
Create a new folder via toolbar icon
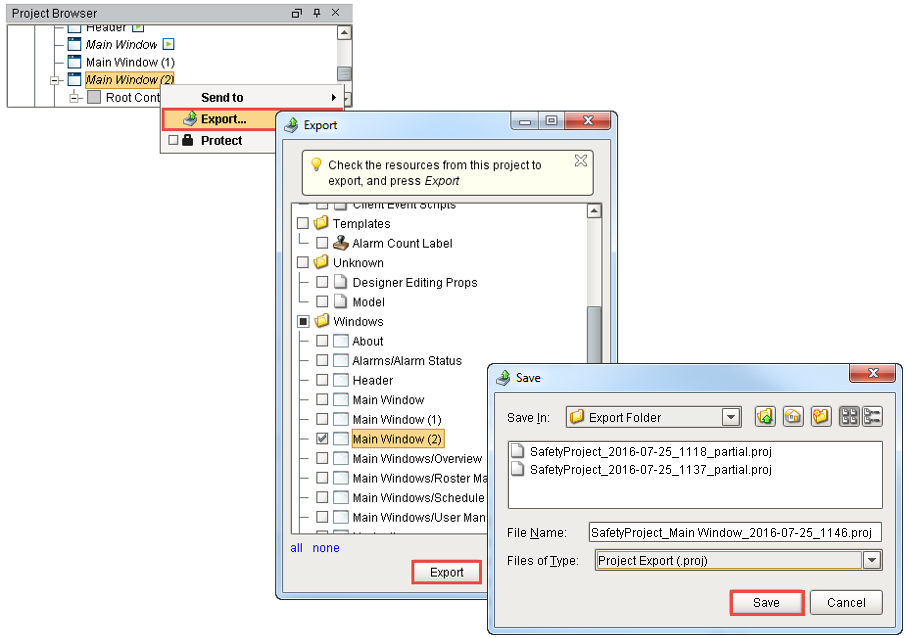821,417
